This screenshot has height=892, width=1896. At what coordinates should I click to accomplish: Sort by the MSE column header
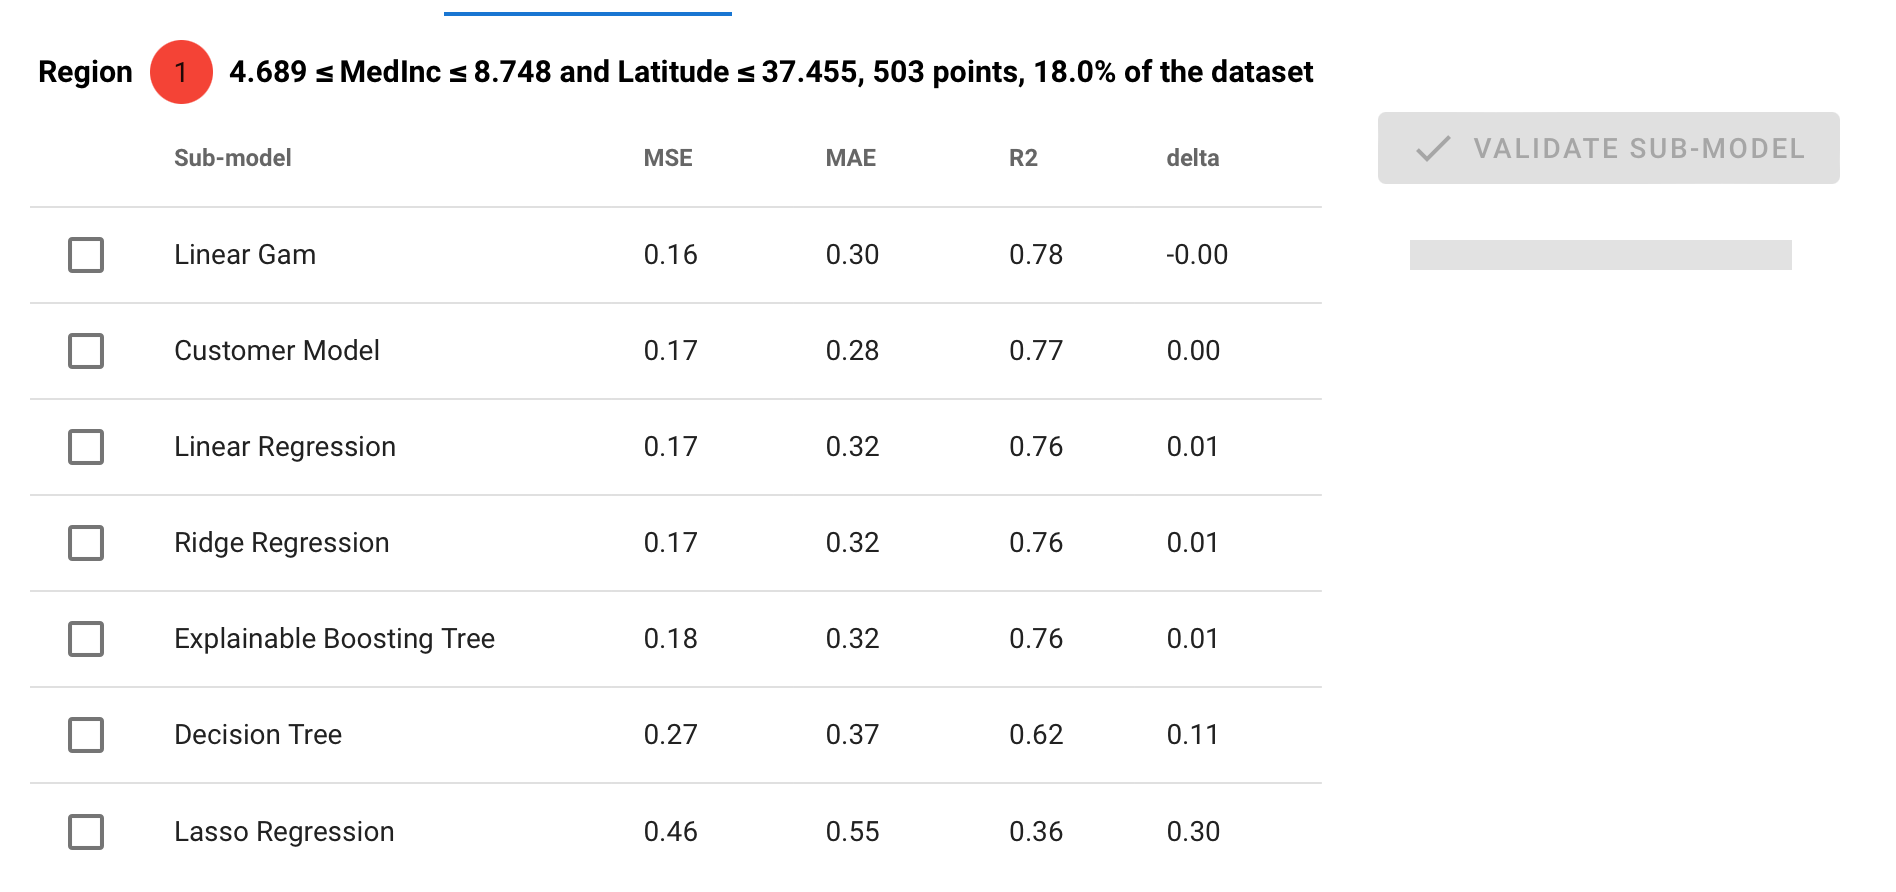point(668,158)
